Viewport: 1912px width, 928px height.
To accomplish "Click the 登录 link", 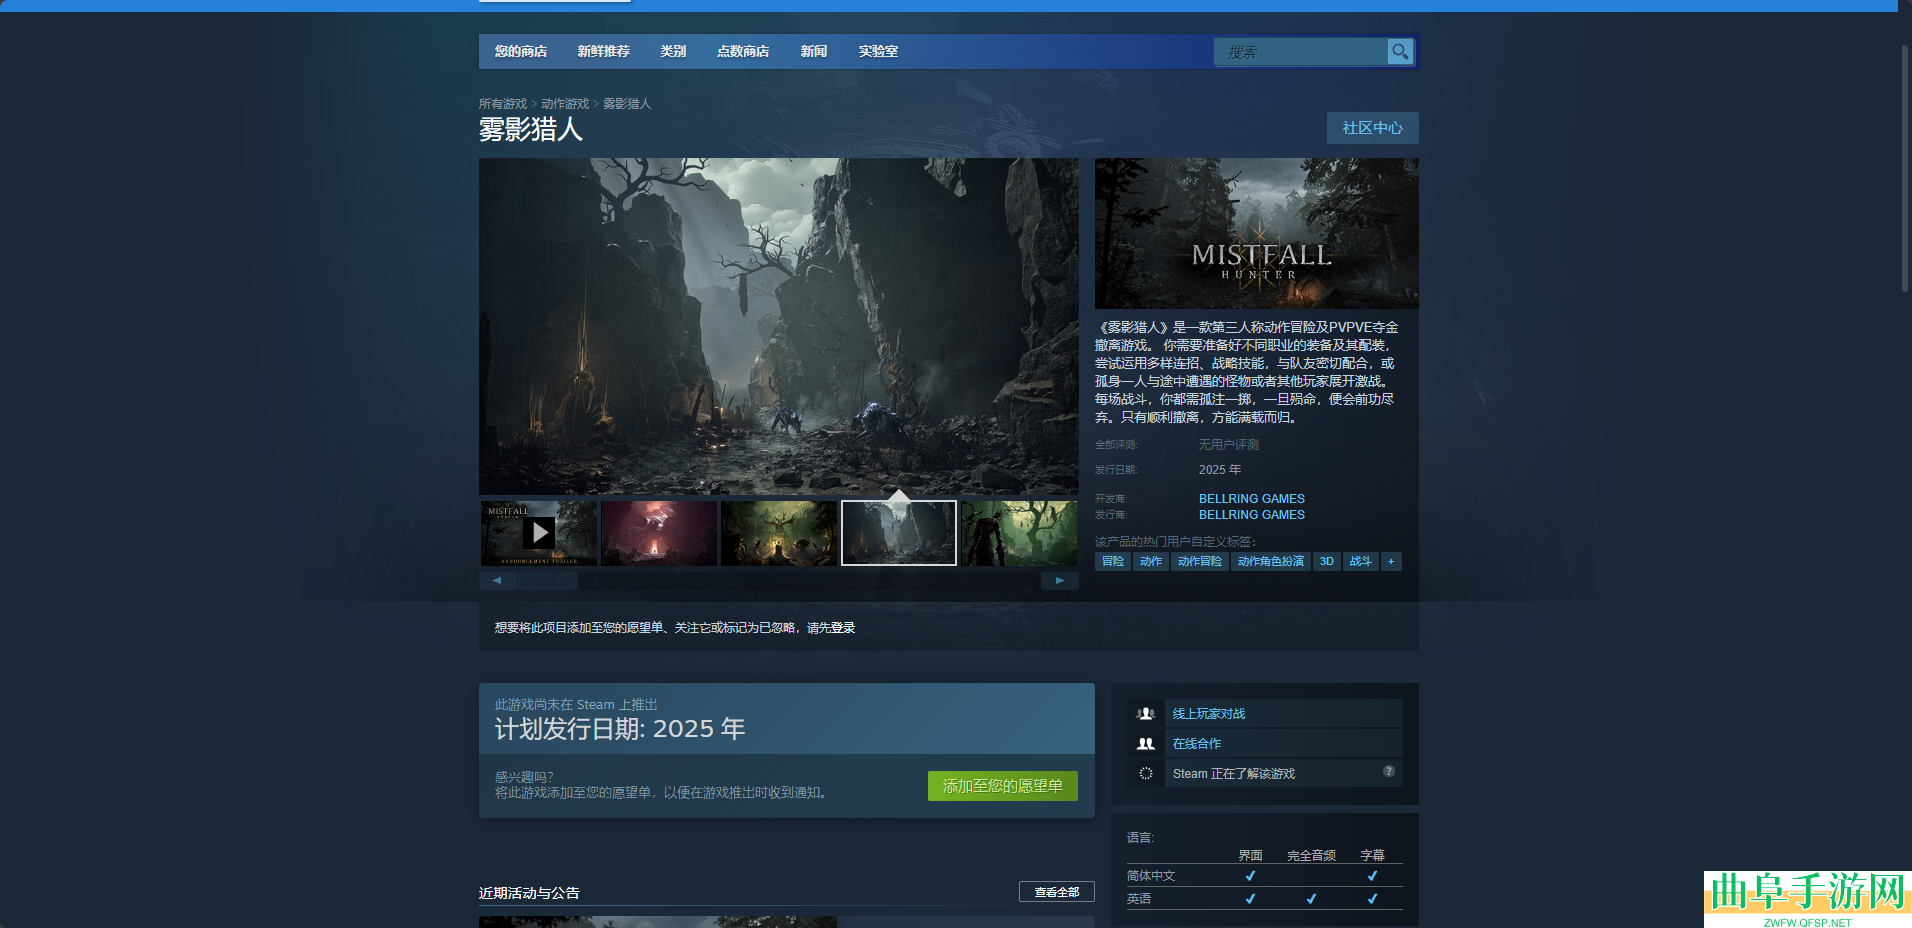I will [843, 628].
